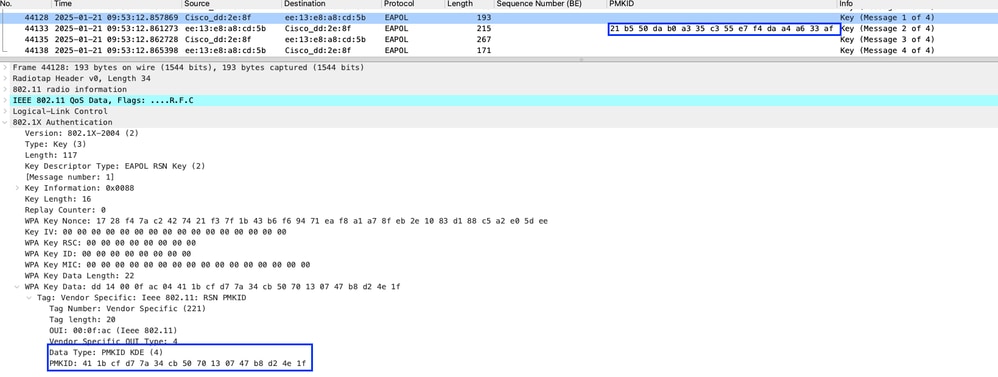The height and width of the screenshot is (377, 998).
Task: Select the PMKID value in packet 44133
Action: pos(721,29)
